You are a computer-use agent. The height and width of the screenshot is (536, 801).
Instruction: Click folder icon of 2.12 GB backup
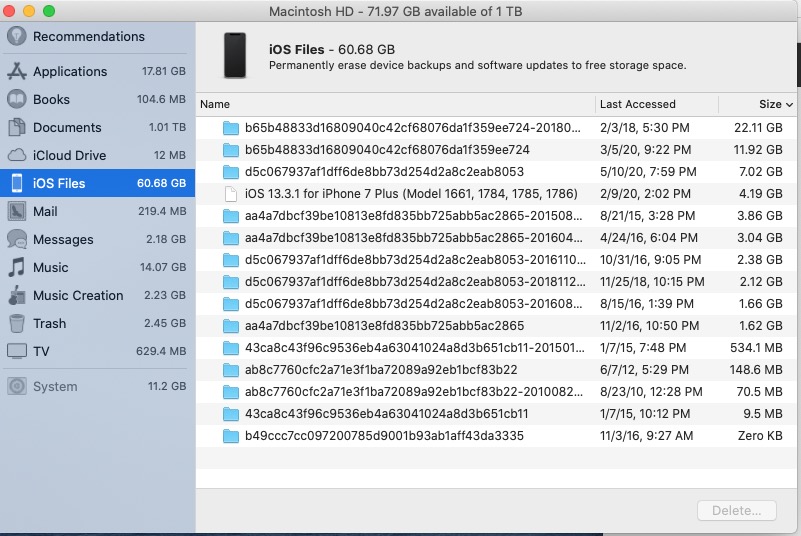[231, 282]
